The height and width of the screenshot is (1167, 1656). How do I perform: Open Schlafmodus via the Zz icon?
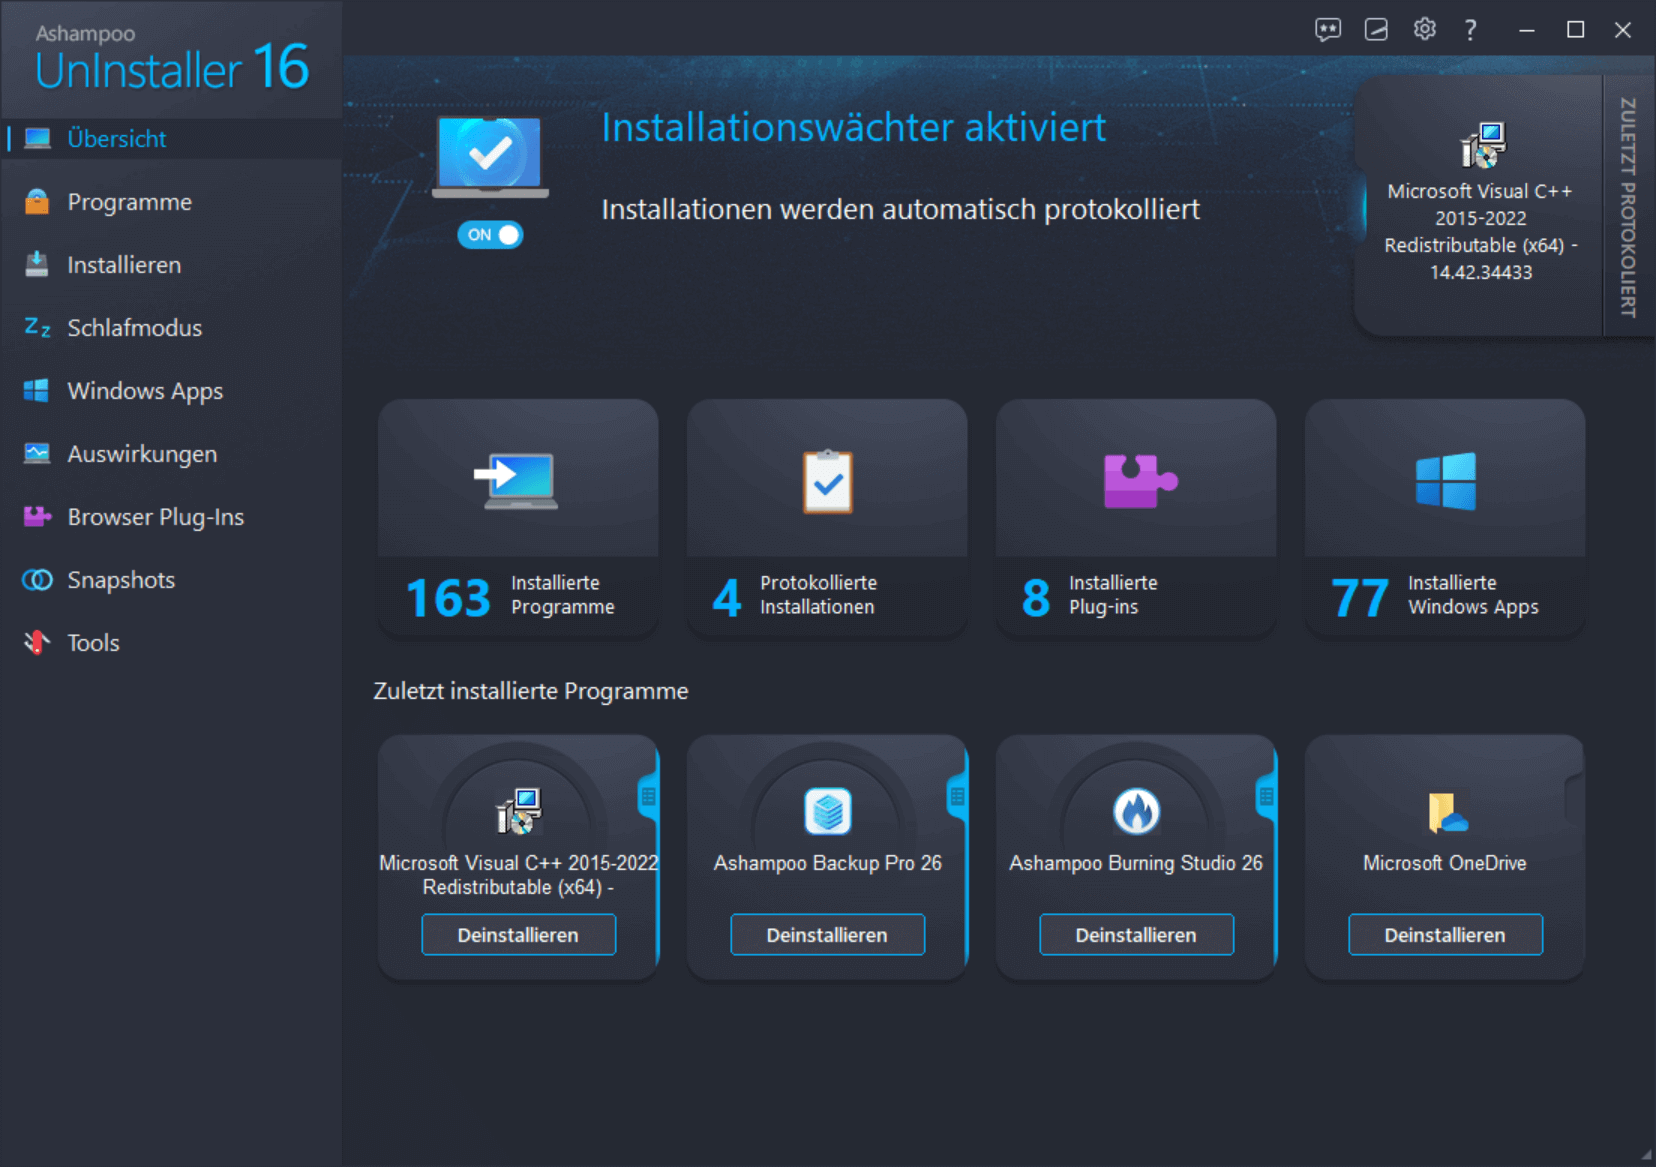(36, 327)
